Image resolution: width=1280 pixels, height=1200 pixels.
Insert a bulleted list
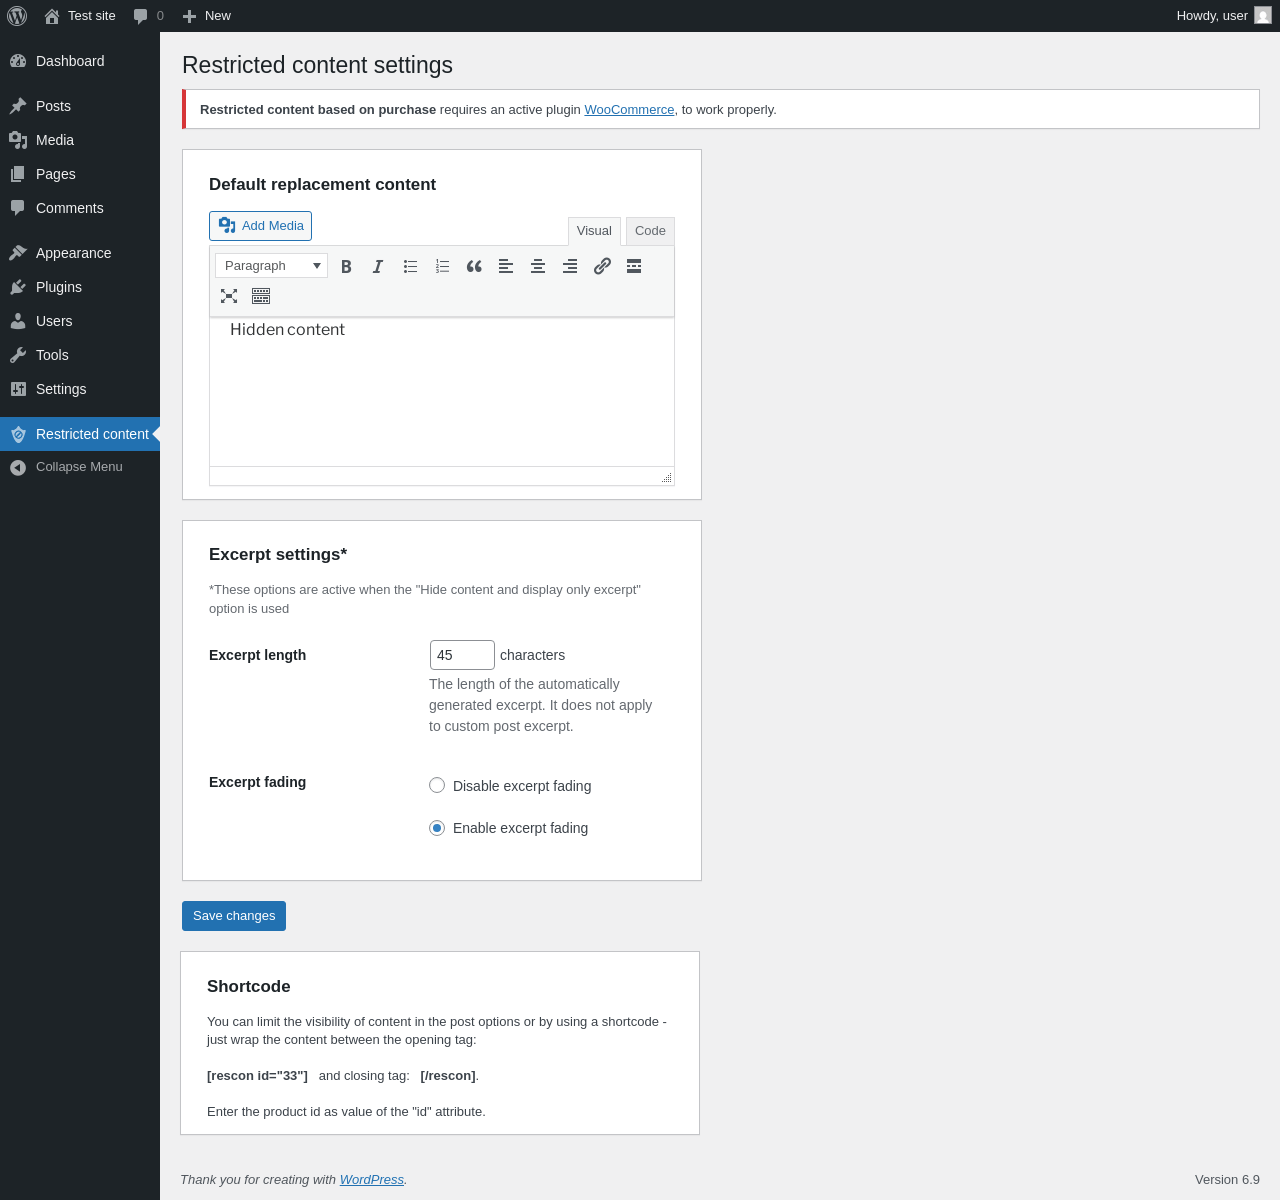click(x=410, y=266)
